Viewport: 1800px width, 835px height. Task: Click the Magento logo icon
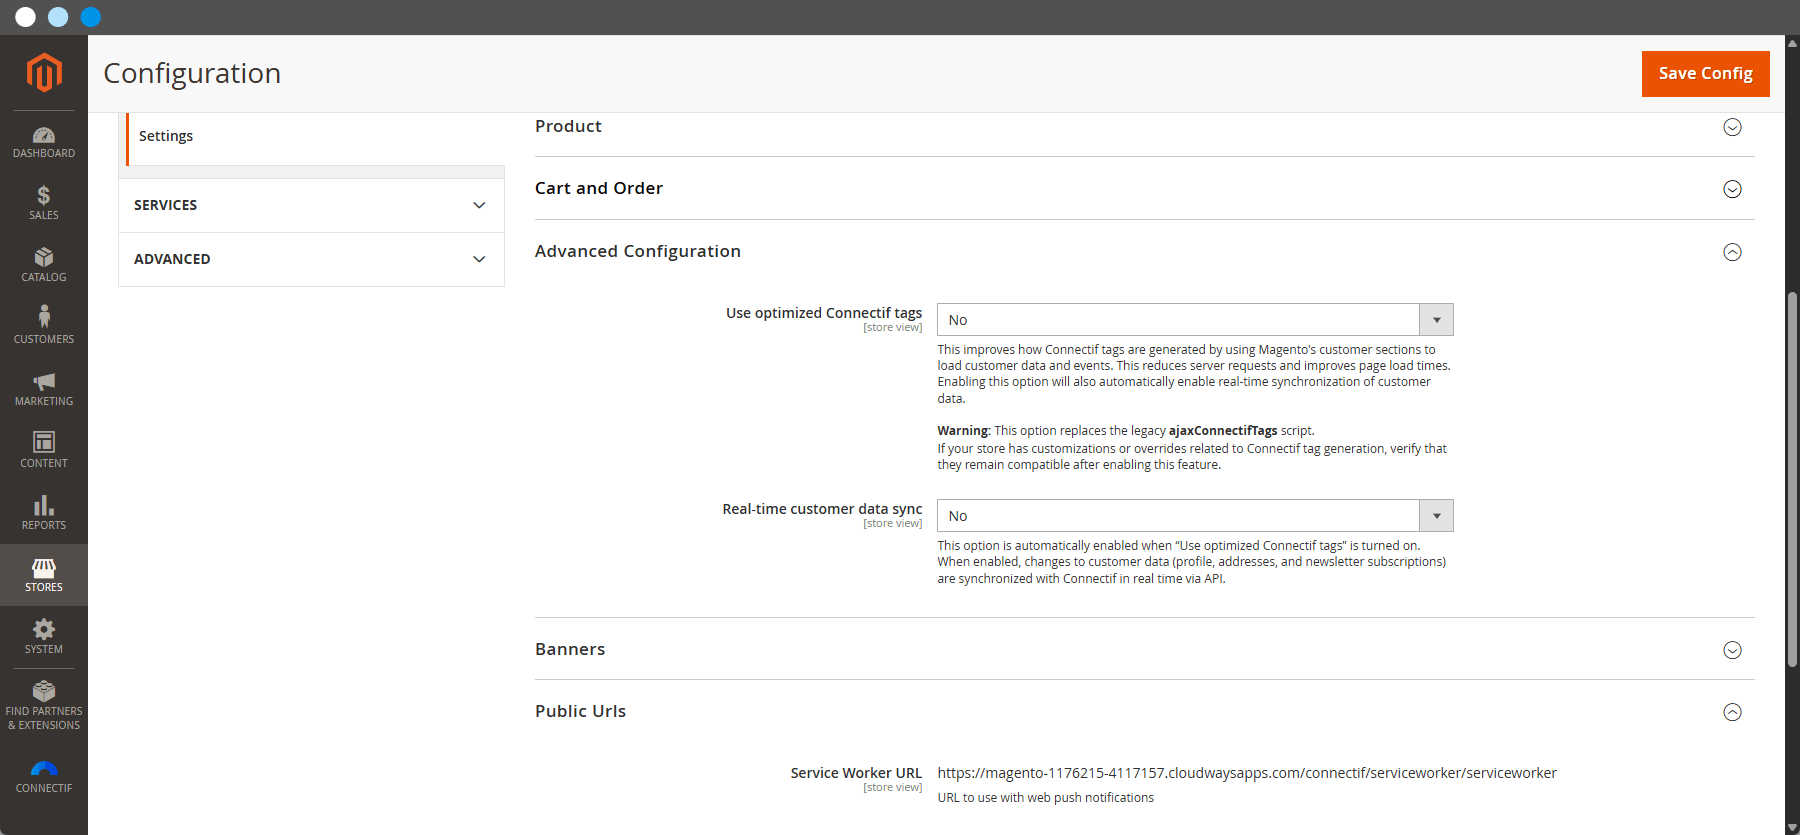(44, 73)
